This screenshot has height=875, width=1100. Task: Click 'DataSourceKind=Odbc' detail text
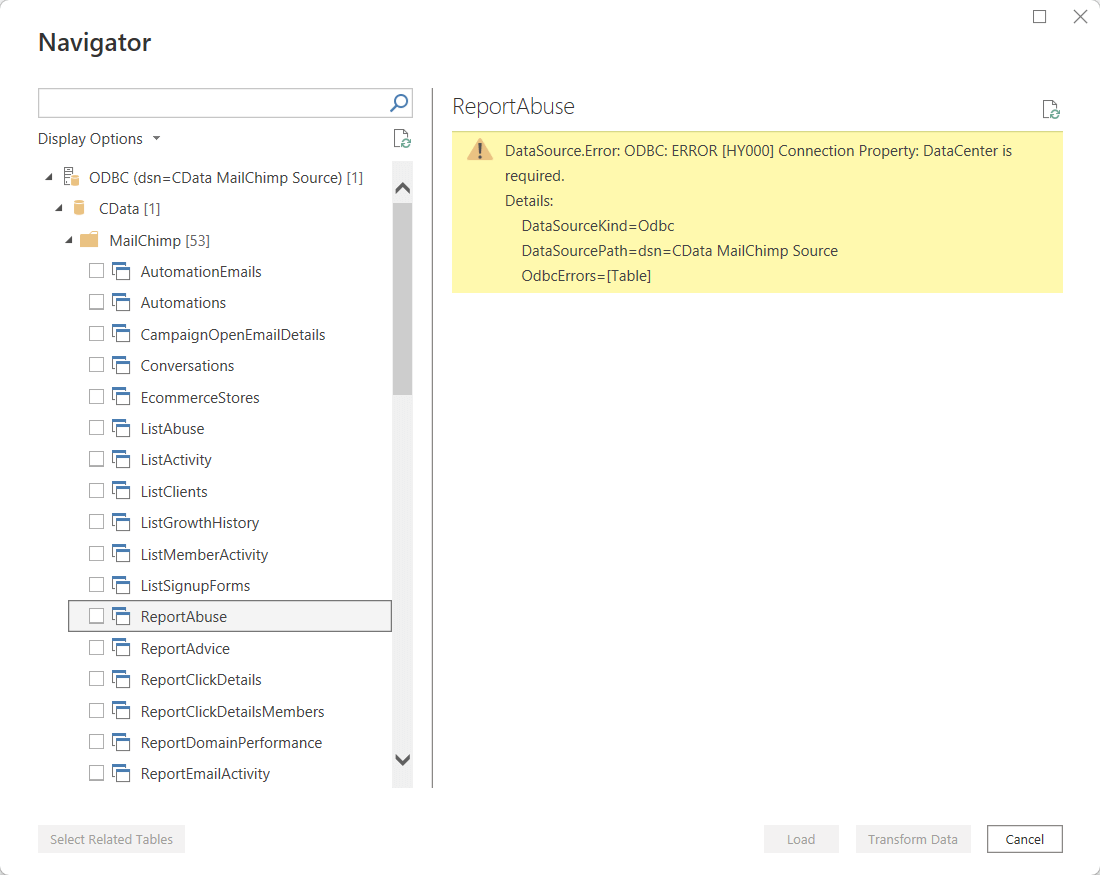598,226
